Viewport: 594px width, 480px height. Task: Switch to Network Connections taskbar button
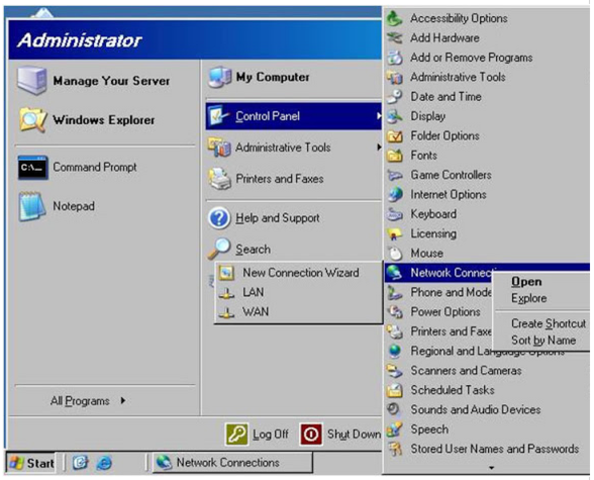click(x=232, y=463)
